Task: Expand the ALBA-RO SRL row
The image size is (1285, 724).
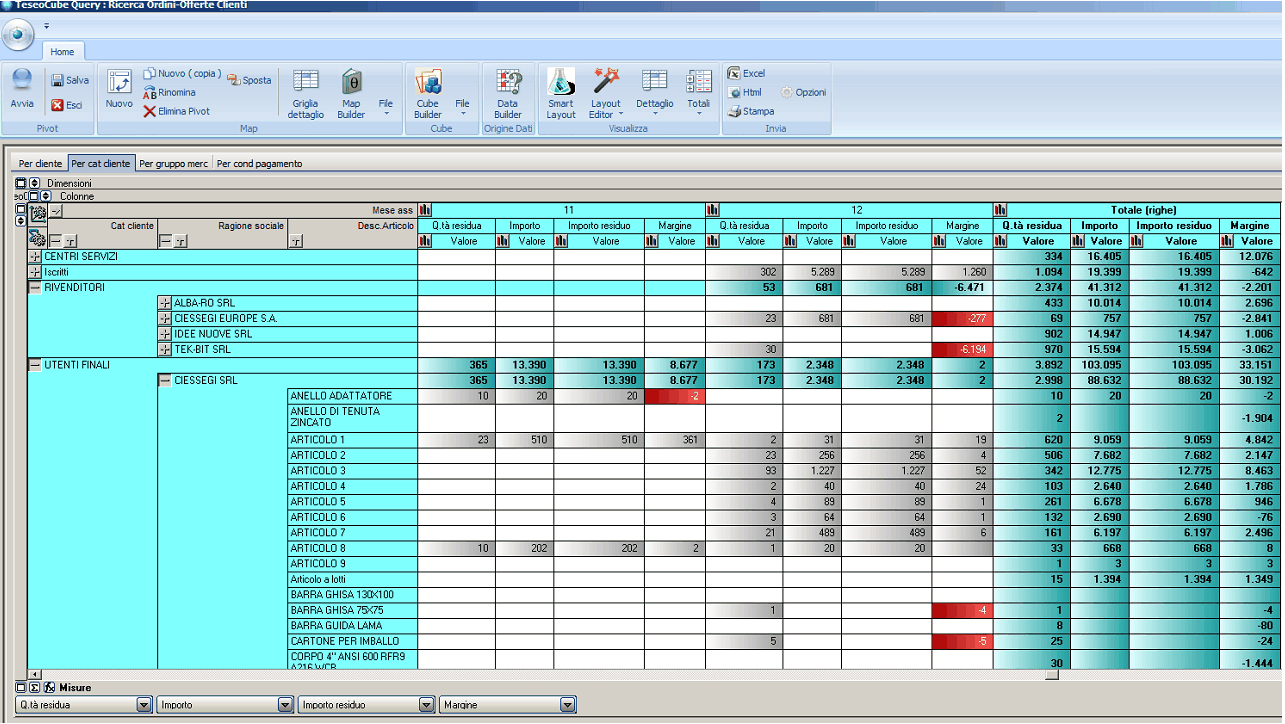Action: (x=166, y=303)
